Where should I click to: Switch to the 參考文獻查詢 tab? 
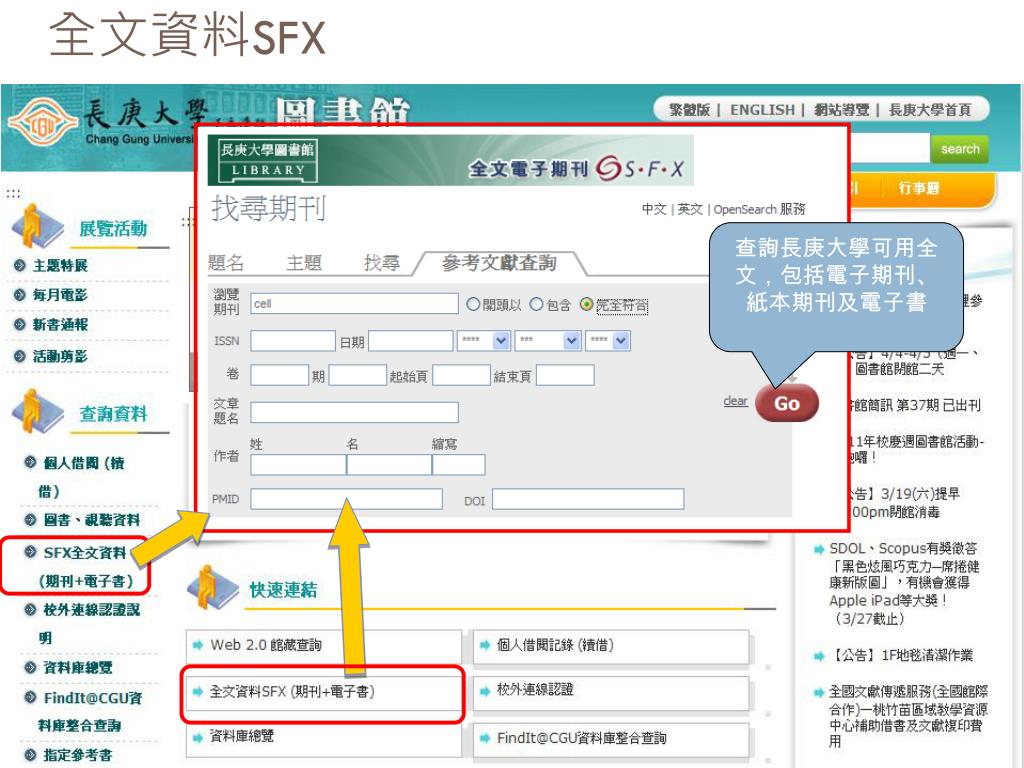(x=500, y=263)
